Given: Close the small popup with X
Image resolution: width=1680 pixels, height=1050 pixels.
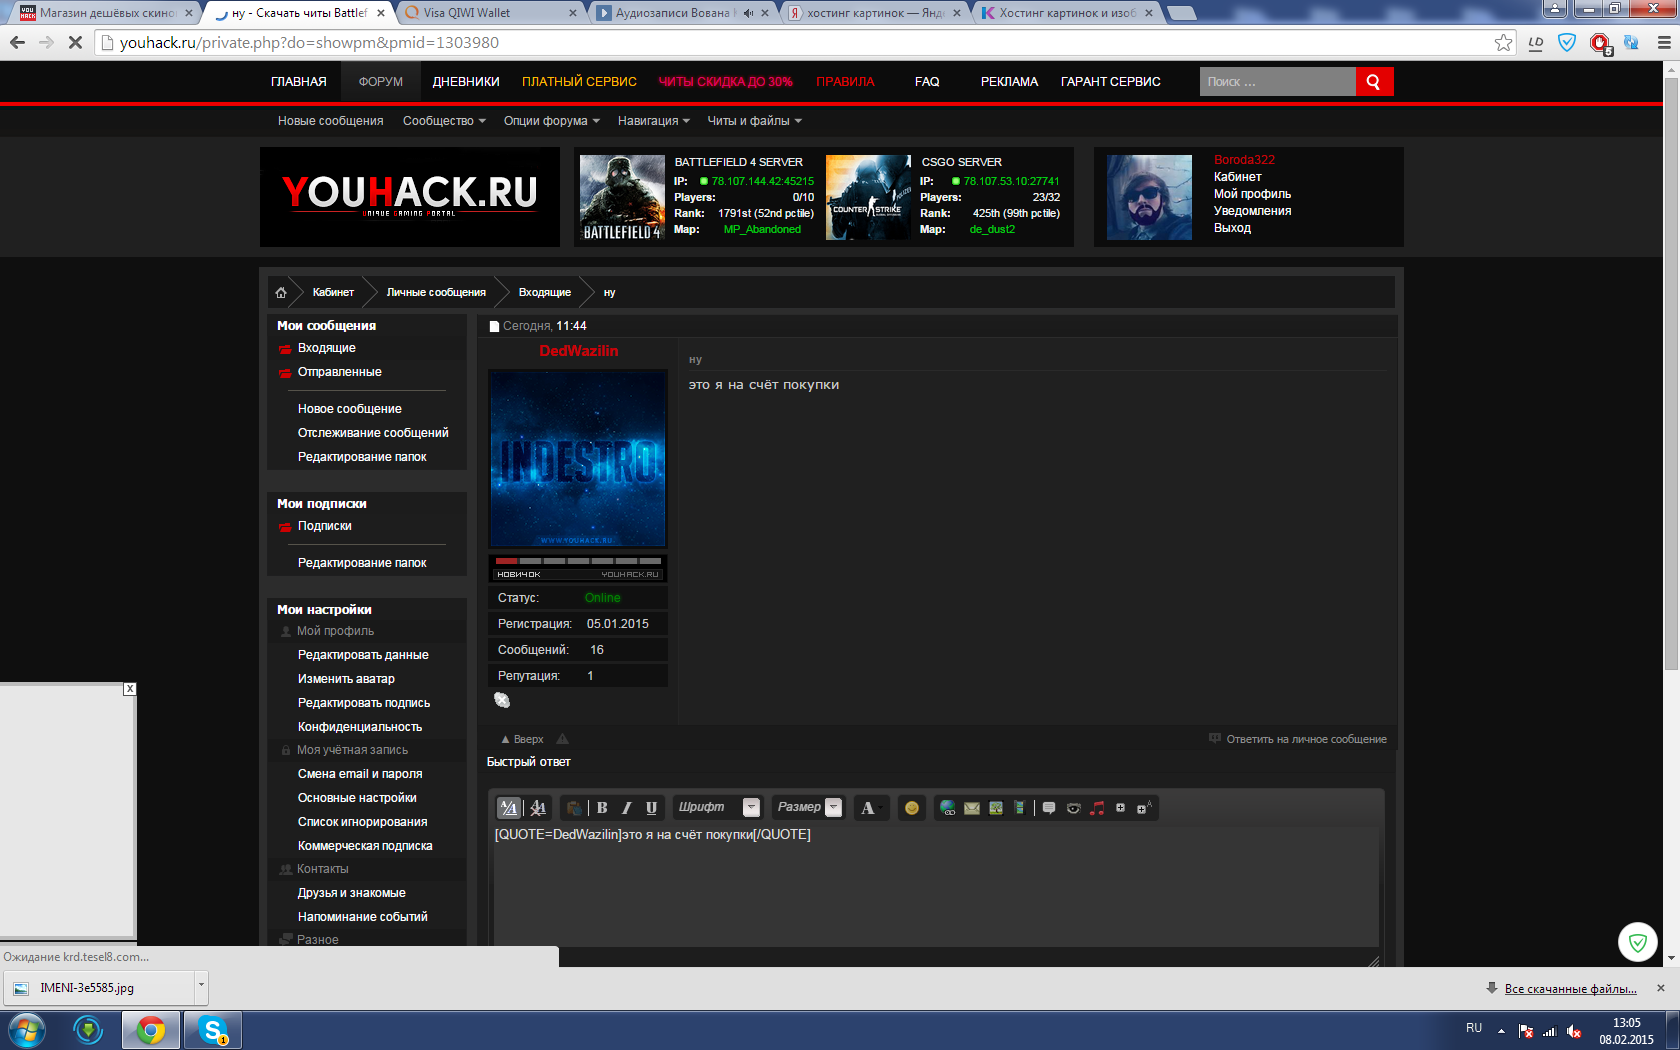Looking at the screenshot, I should (130, 689).
